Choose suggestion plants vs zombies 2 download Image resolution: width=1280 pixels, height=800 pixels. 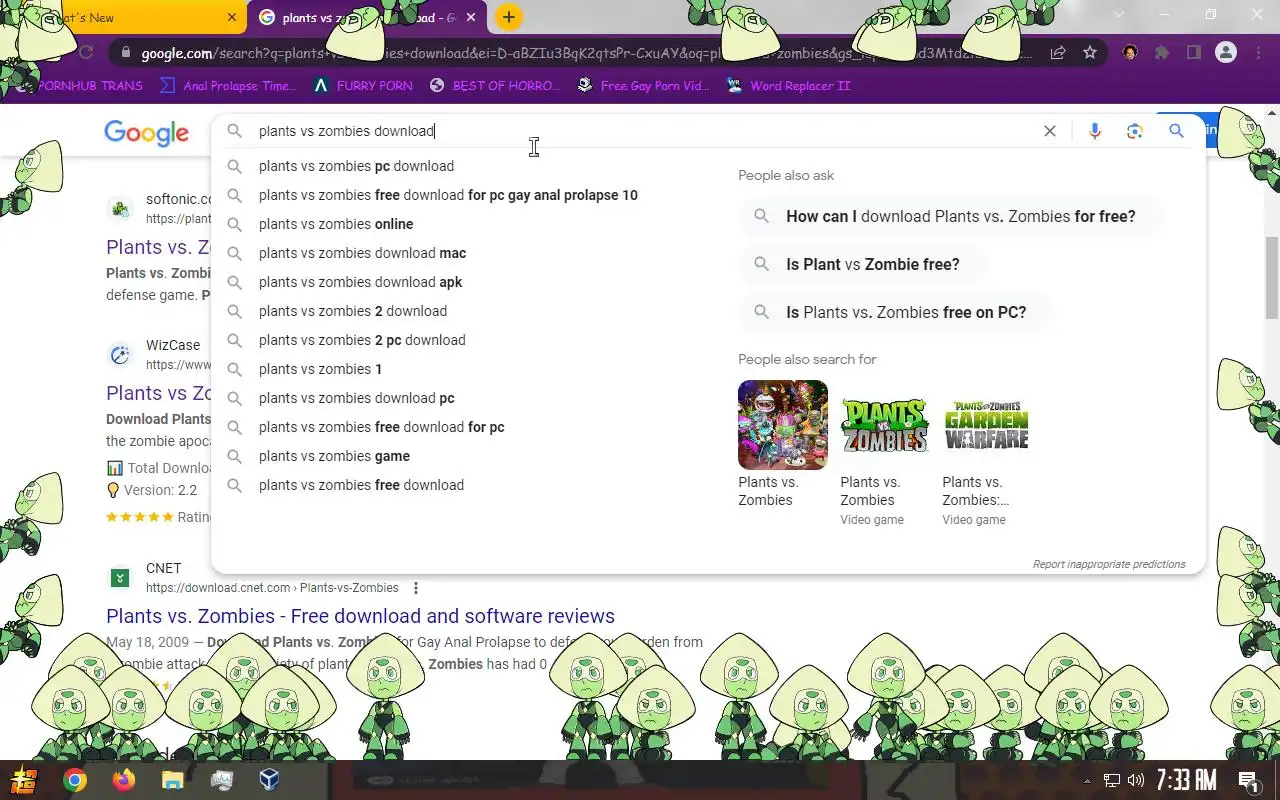coord(353,311)
